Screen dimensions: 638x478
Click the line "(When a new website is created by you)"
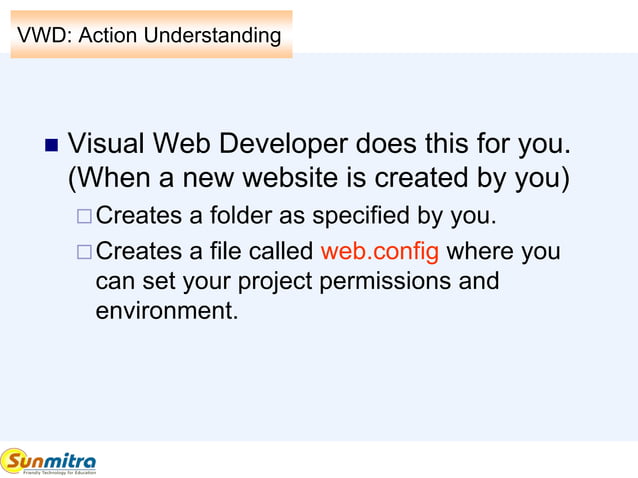319,178
